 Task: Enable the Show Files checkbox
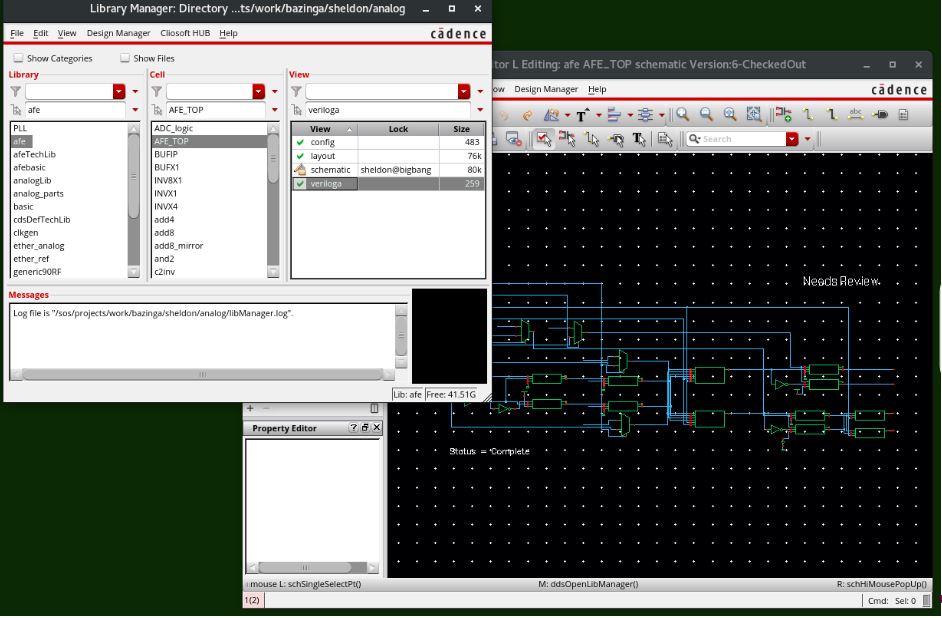point(125,58)
